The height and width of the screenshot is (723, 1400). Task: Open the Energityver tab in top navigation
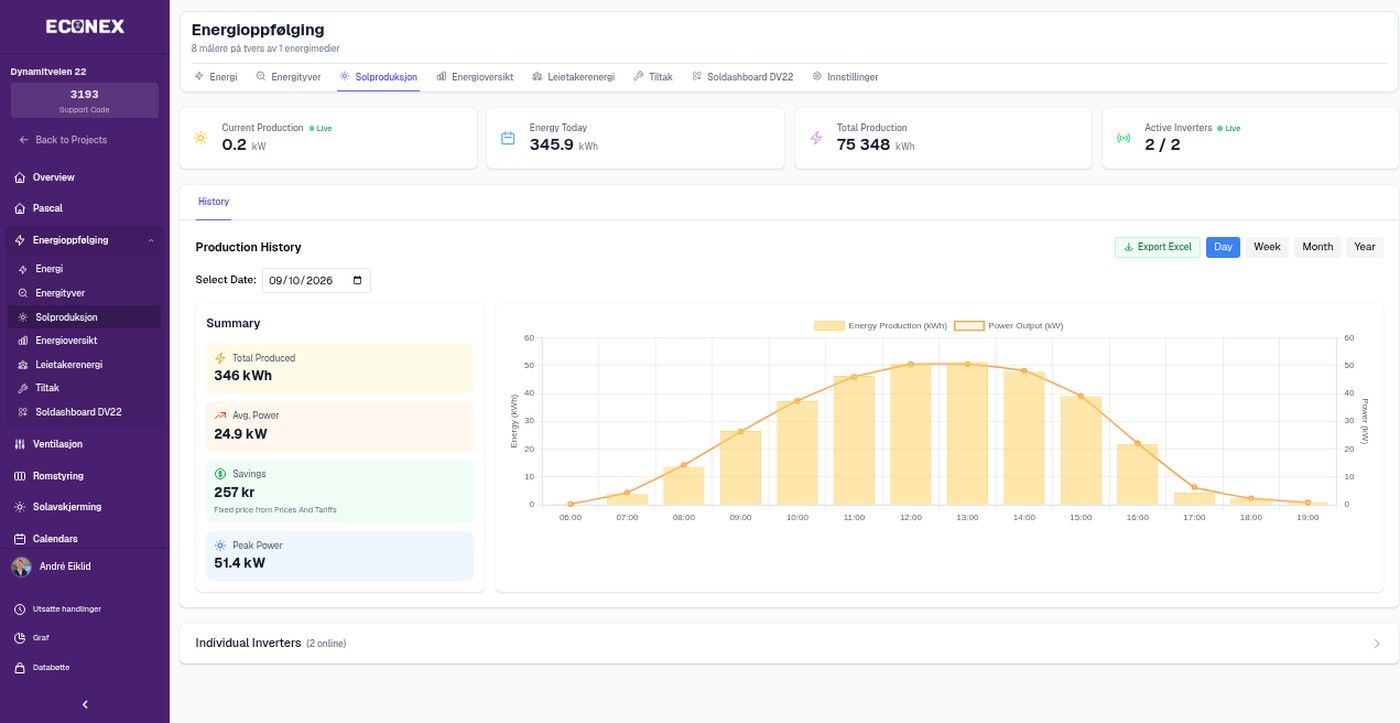point(288,77)
